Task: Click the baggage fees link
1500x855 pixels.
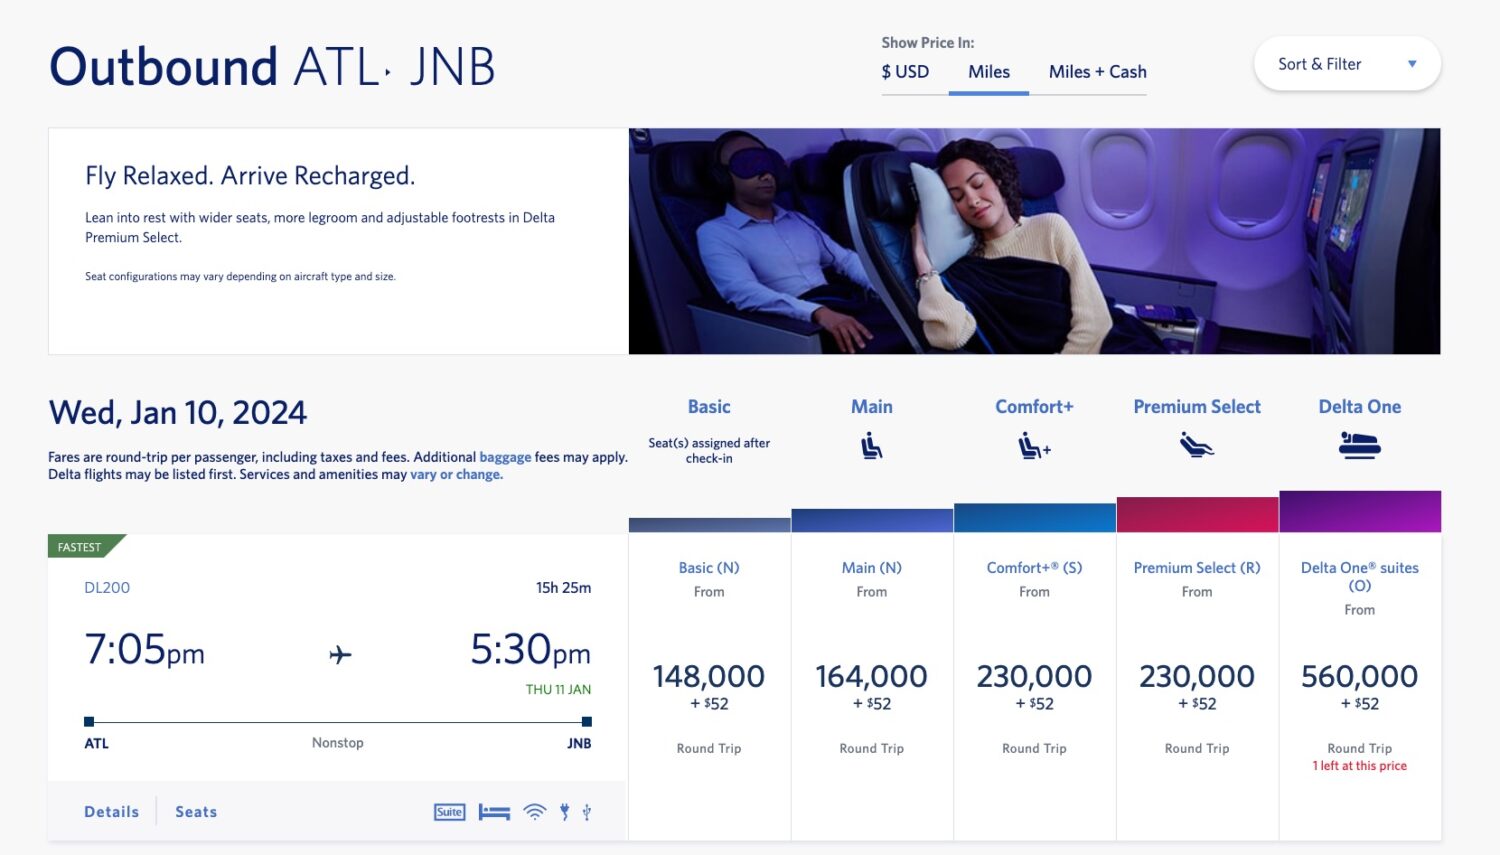Action: [x=505, y=456]
